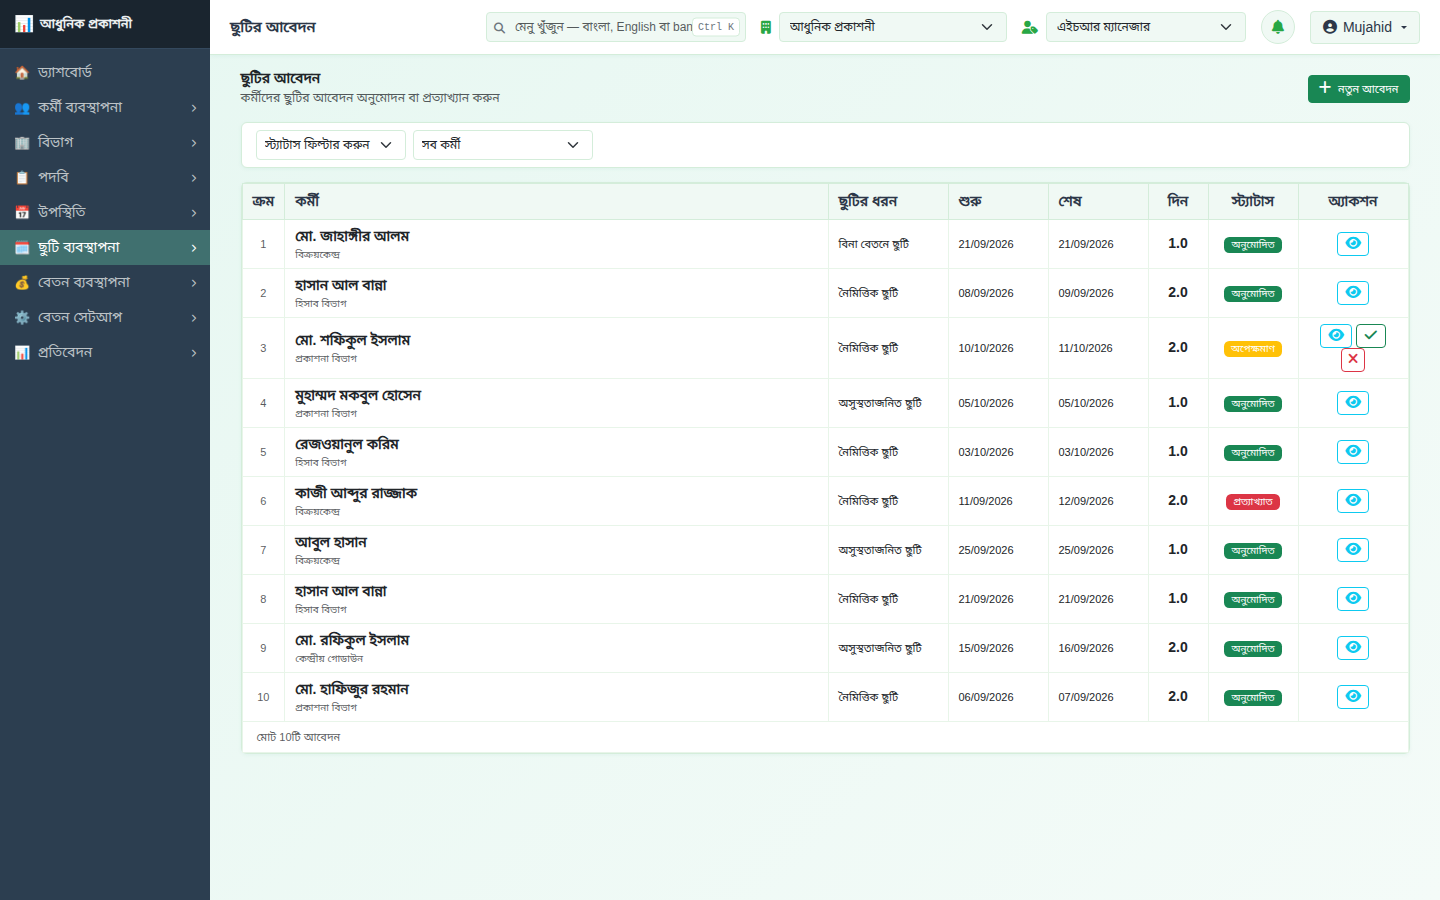Click the green user role icon
The width and height of the screenshot is (1440, 900).
click(x=1029, y=28)
